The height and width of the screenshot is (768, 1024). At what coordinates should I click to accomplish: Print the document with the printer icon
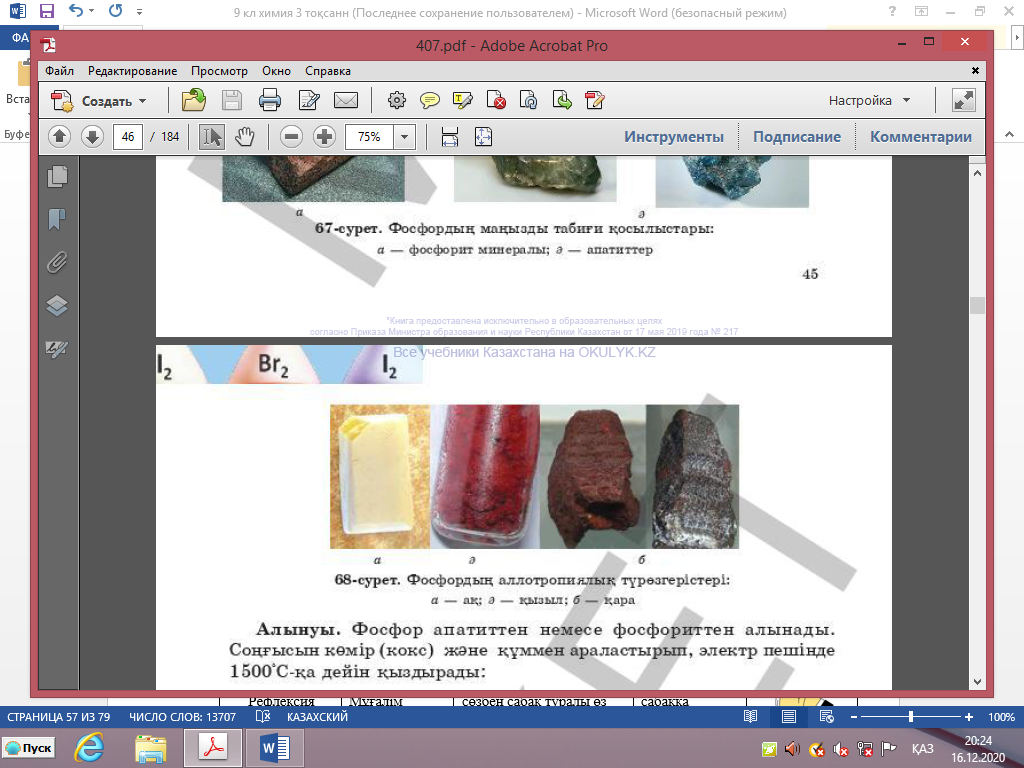[x=270, y=101]
